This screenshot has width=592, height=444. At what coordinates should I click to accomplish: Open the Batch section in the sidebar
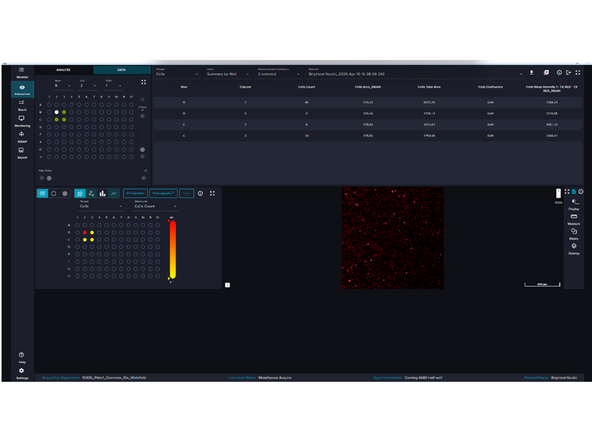coord(22,105)
